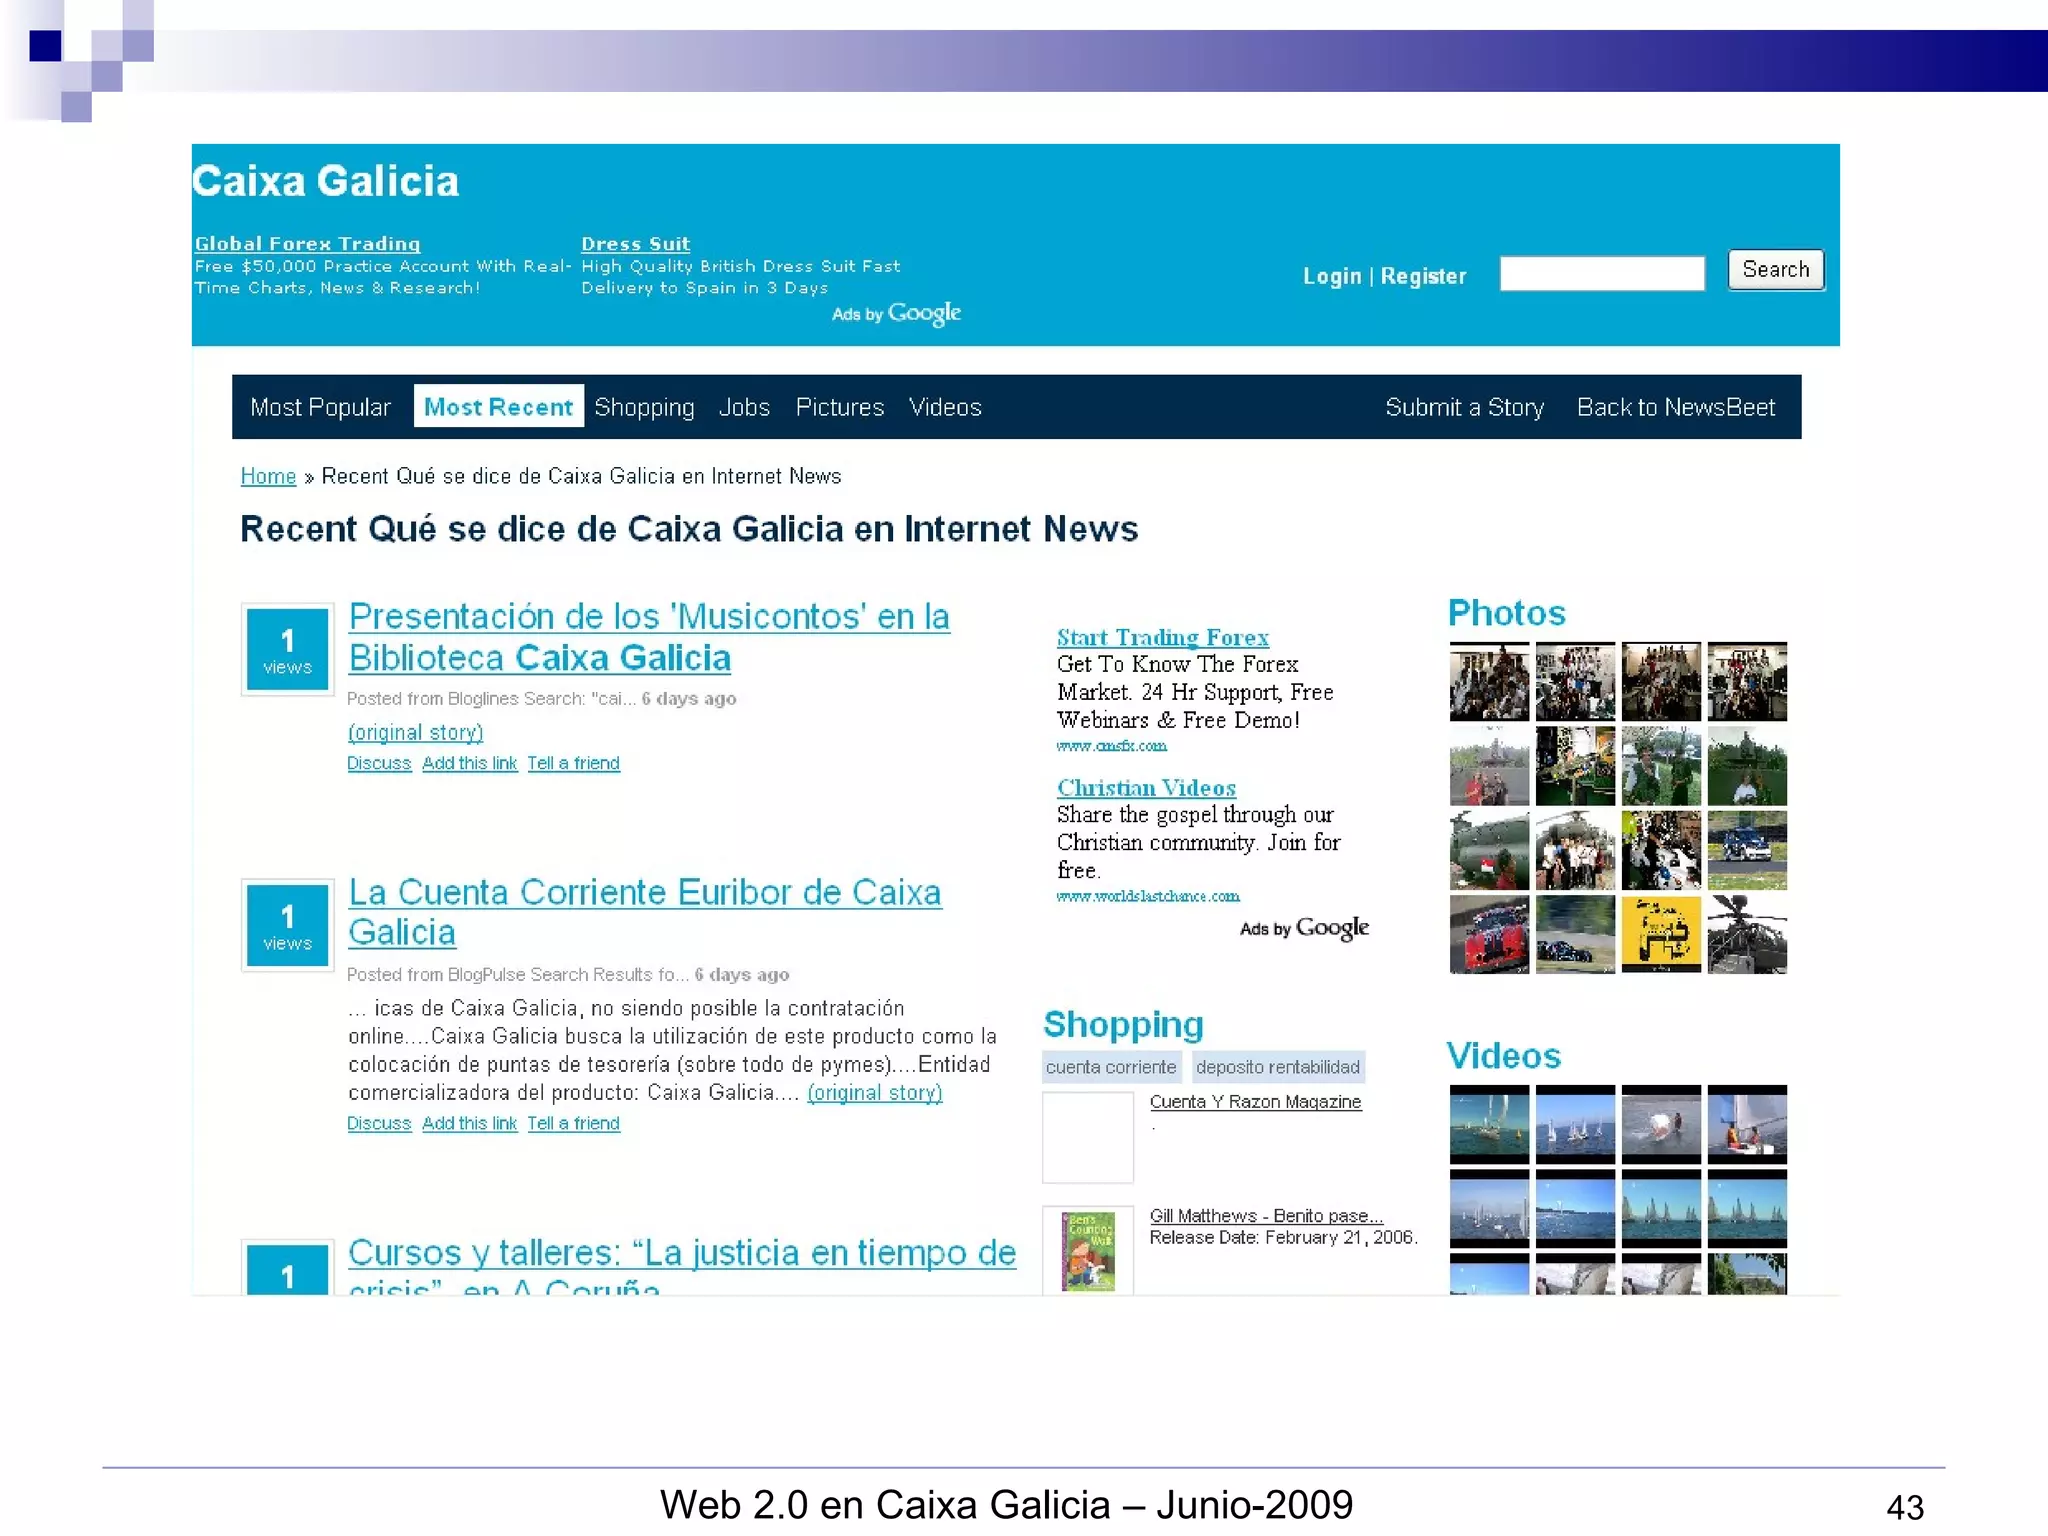
Task: Open Submit a Story page
Action: (1464, 407)
